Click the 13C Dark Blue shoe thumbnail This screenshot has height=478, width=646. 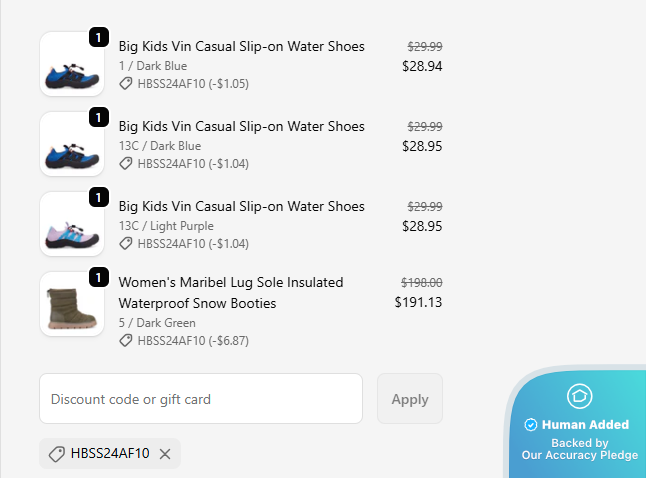pos(72,144)
